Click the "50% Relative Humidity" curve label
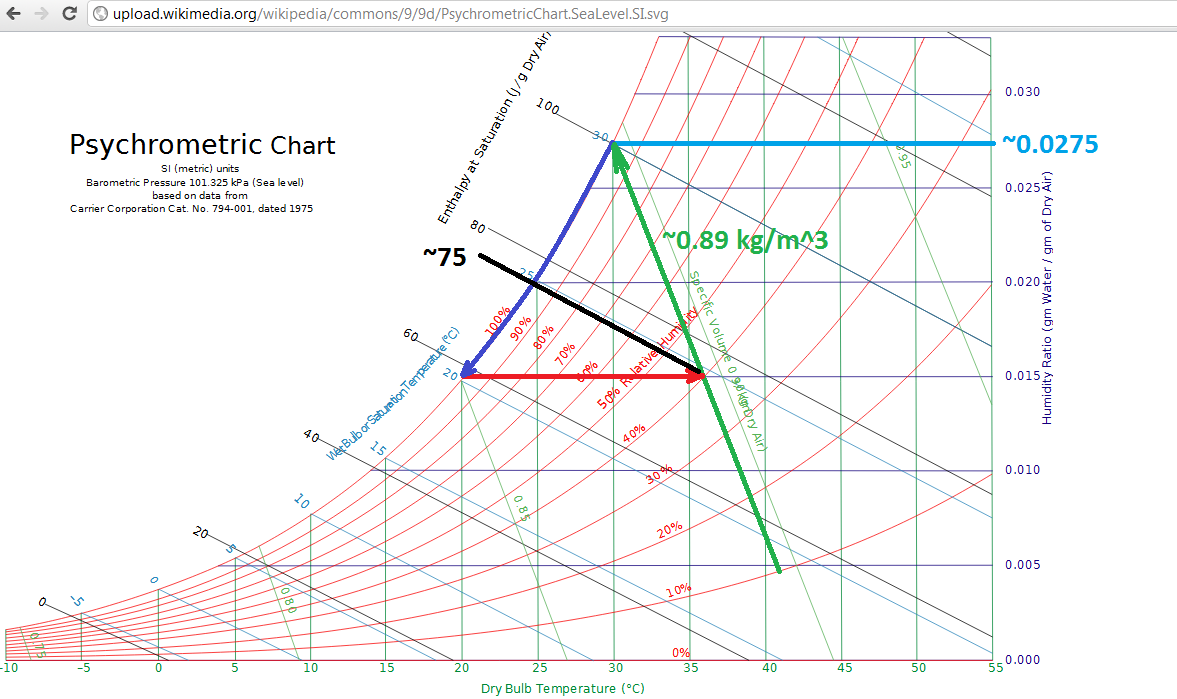This screenshot has height=699, width=1177. [x=647, y=359]
